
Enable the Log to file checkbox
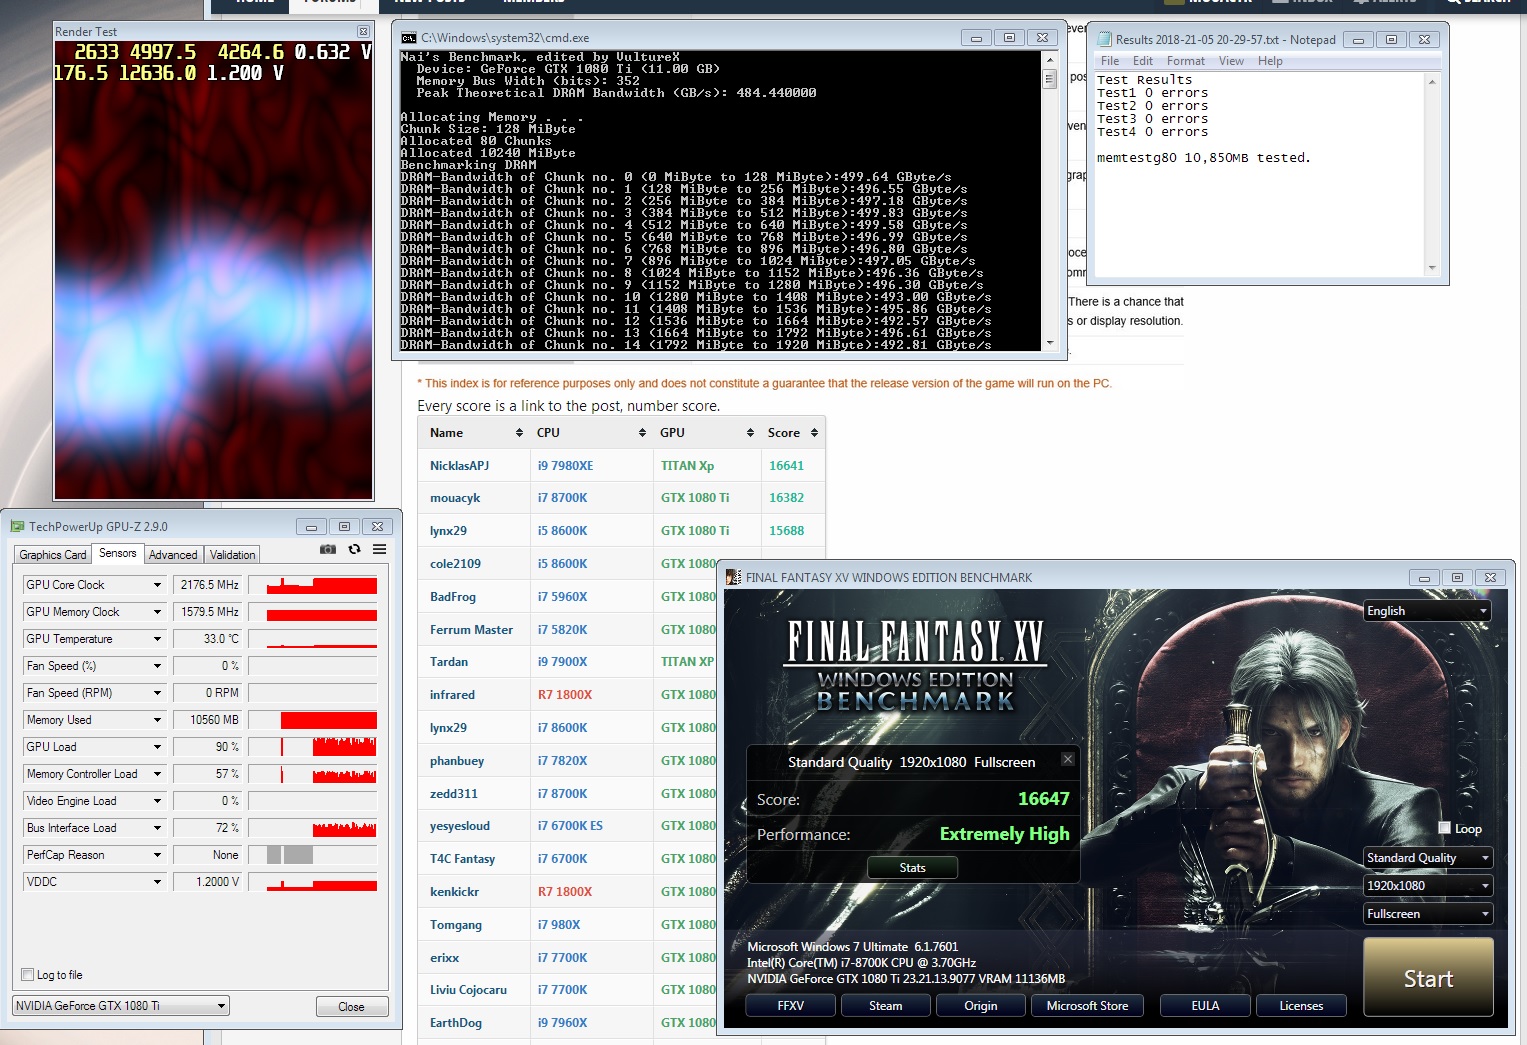(x=27, y=974)
